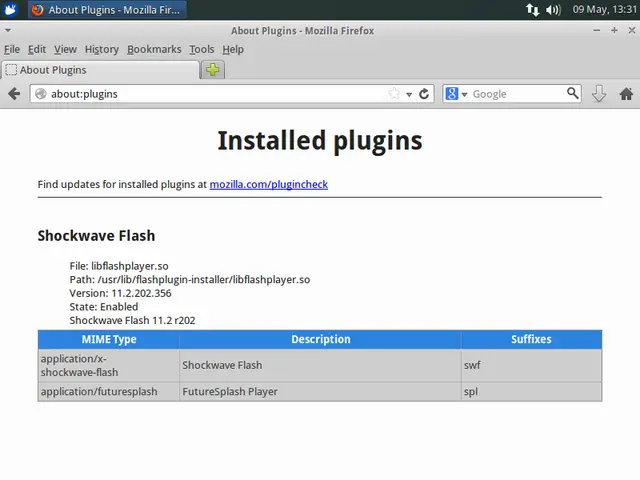Go back with the back arrow
640x480 pixels.
click(x=14, y=94)
